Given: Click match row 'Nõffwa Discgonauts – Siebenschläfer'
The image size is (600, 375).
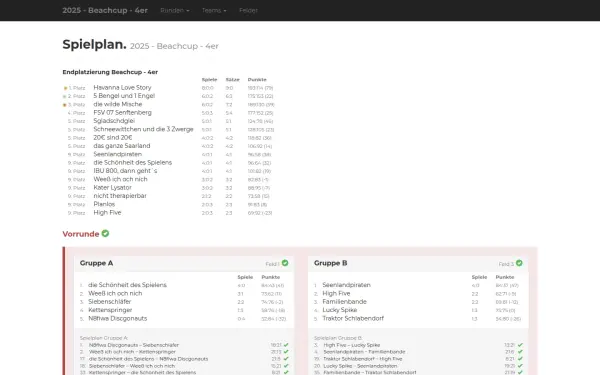Looking at the screenshot, I should coord(184,345).
